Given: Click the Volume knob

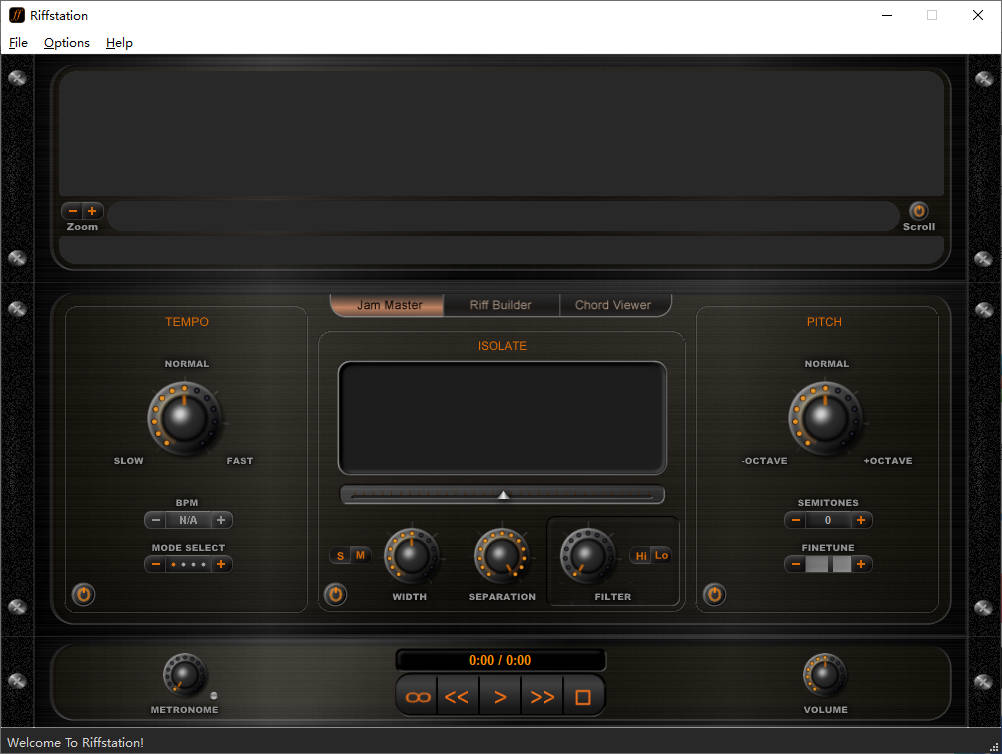Looking at the screenshot, I should pos(825,675).
